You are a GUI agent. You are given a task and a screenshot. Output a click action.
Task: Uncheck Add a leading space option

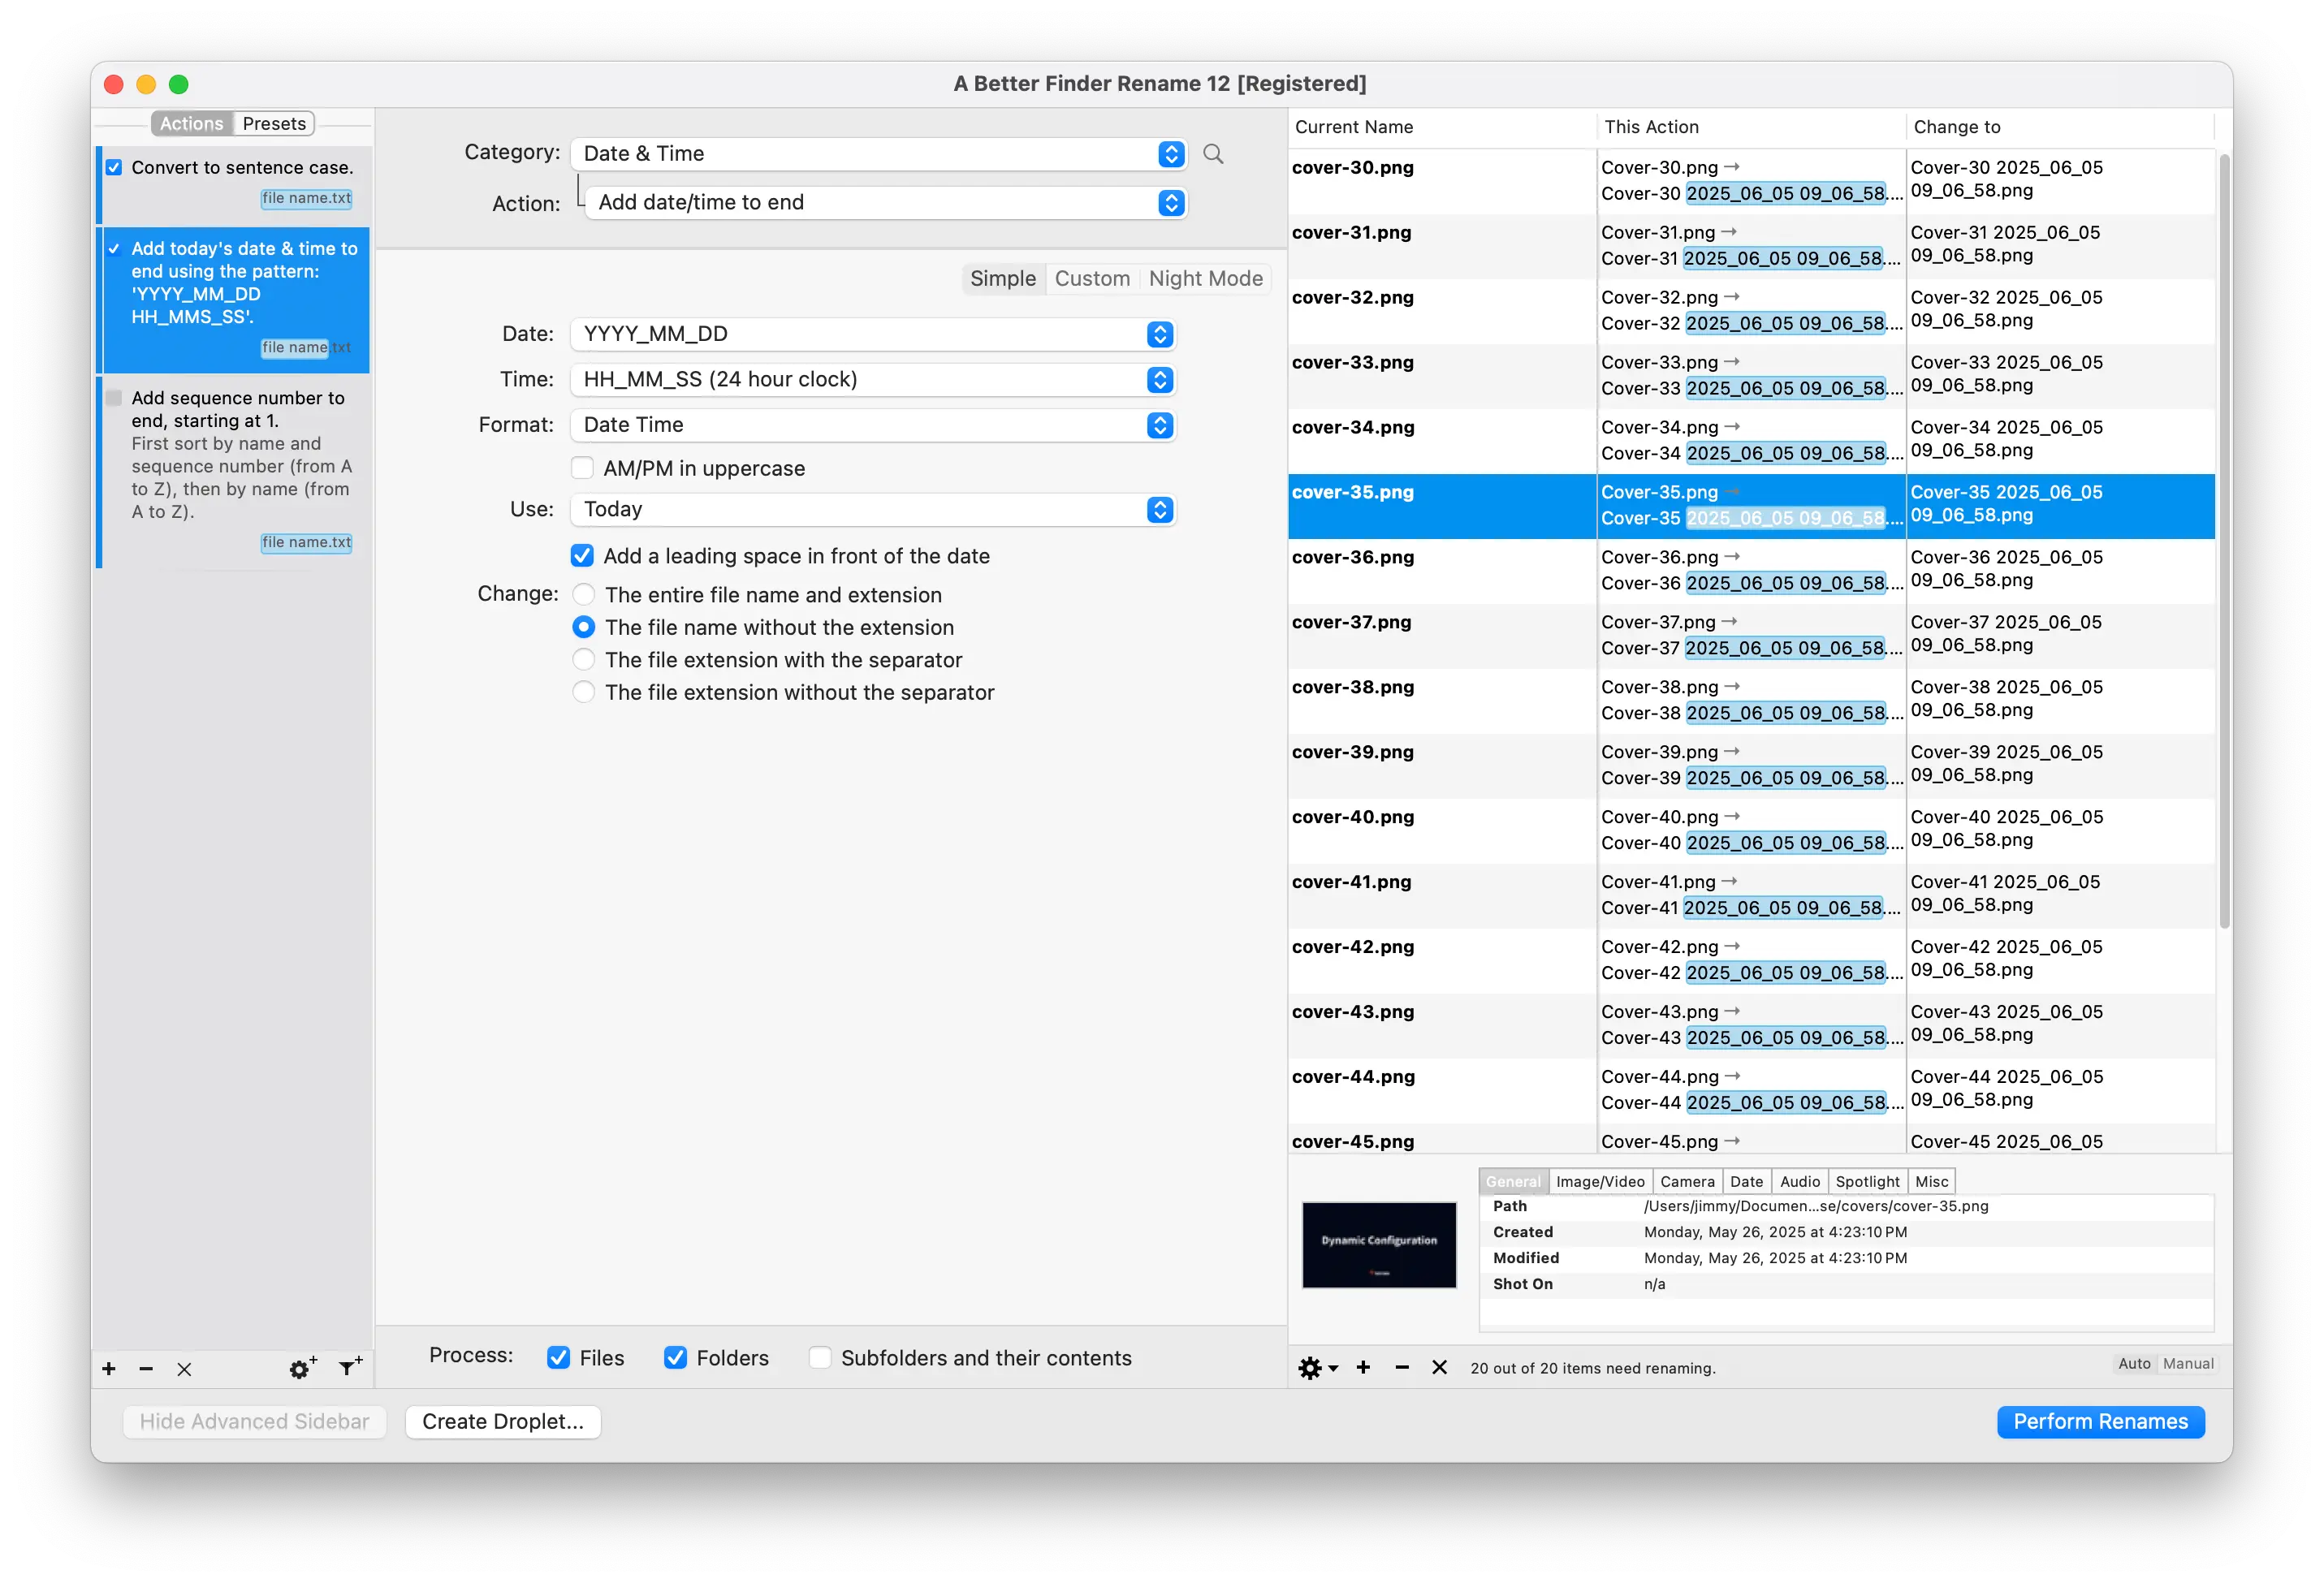click(x=582, y=556)
